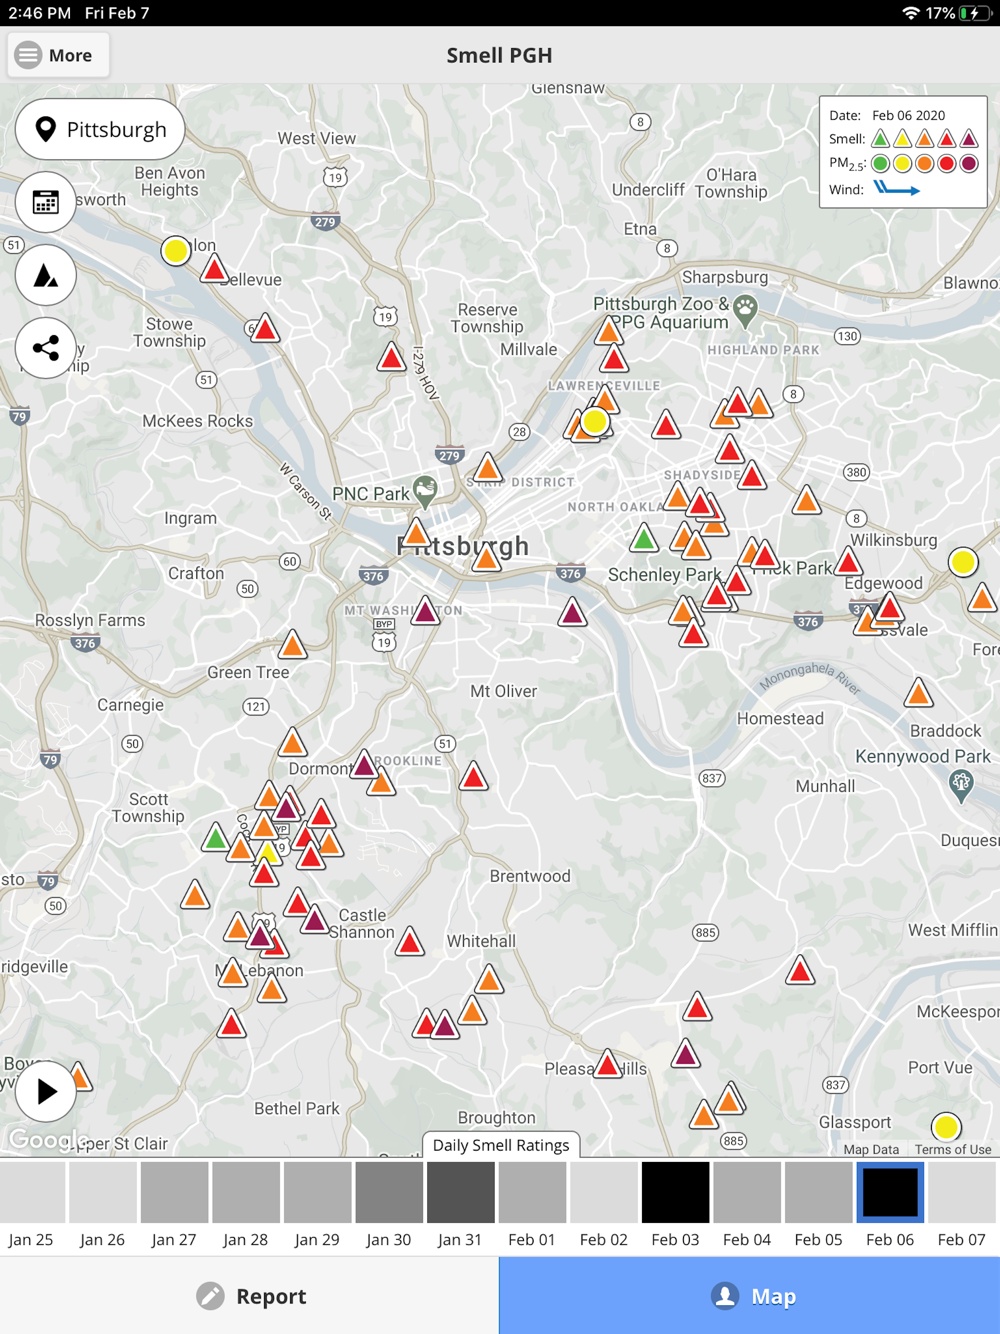Tap green smell triangle near North Oakland

(x=644, y=539)
